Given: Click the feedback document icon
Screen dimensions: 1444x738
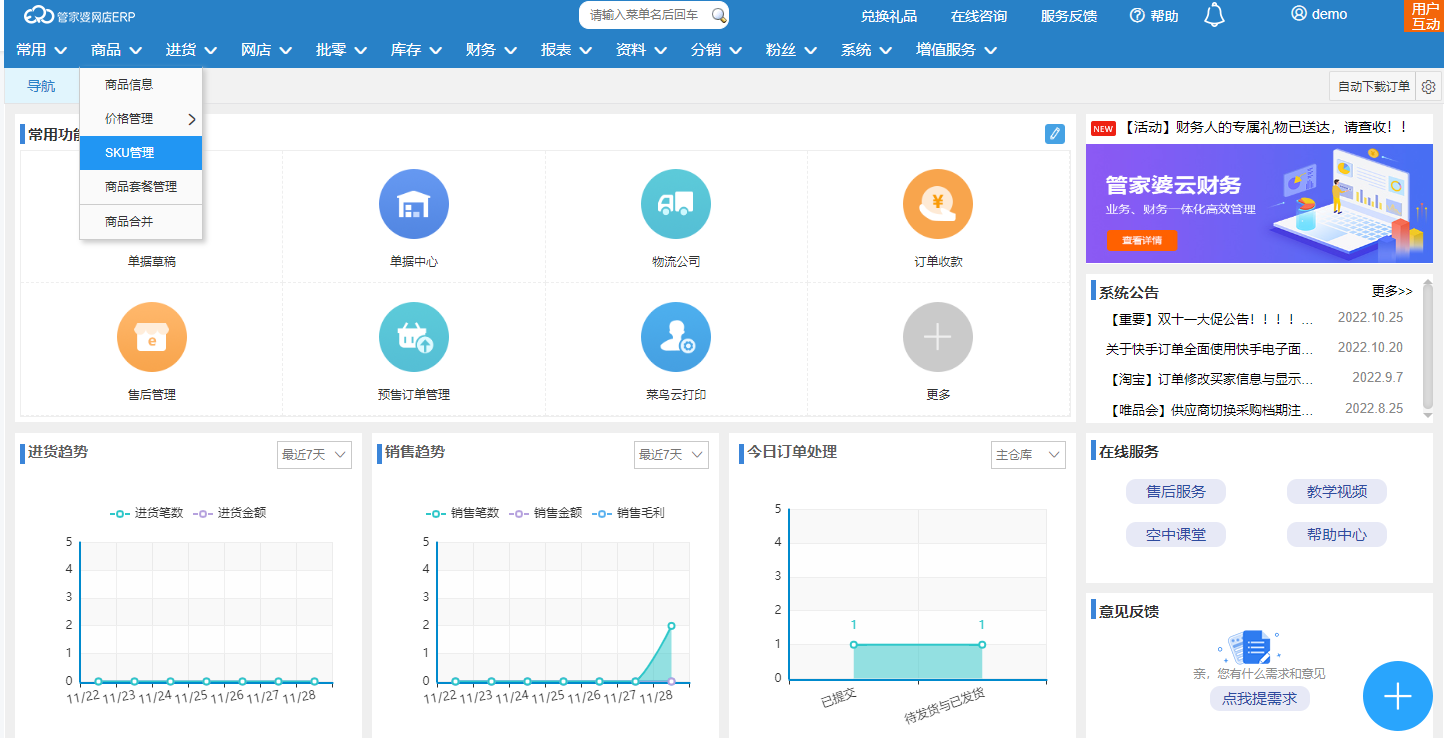Looking at the screenshot, I should pyautogui.click(x=1250, y=648).
